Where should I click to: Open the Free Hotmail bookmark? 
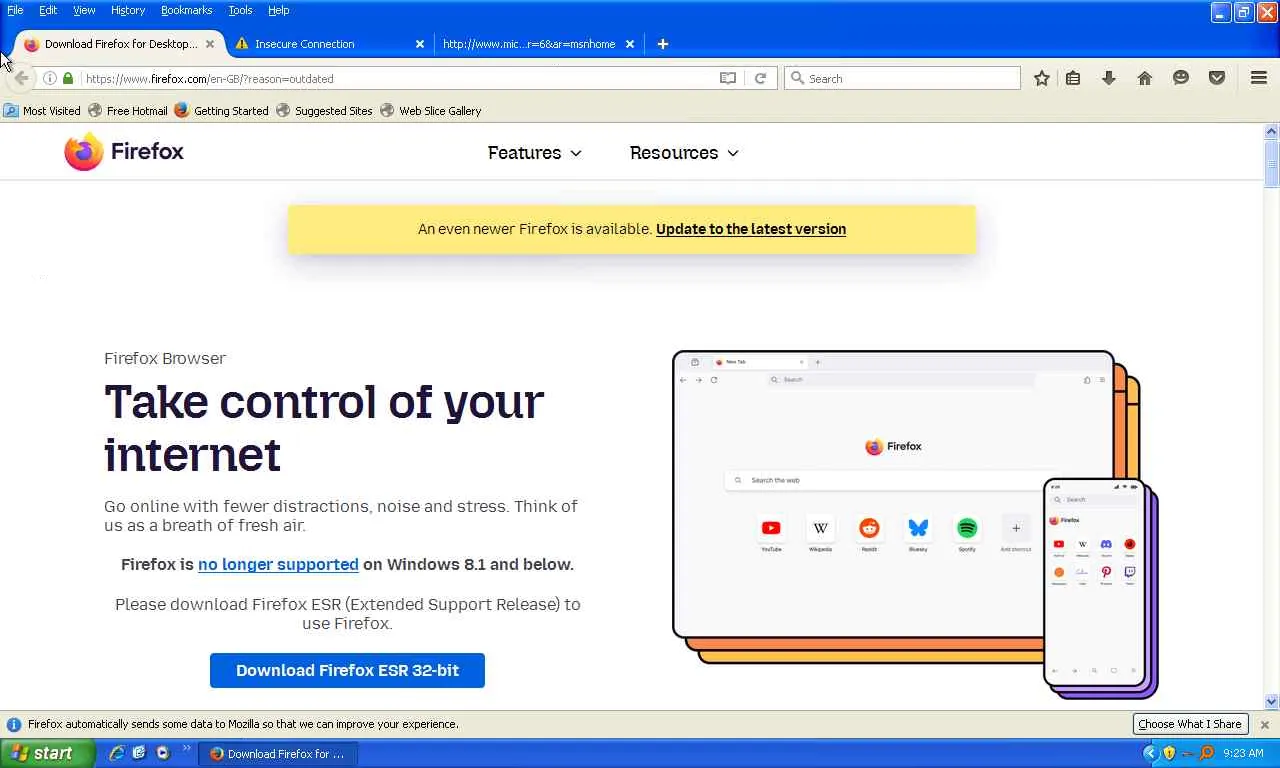point(128,111)
